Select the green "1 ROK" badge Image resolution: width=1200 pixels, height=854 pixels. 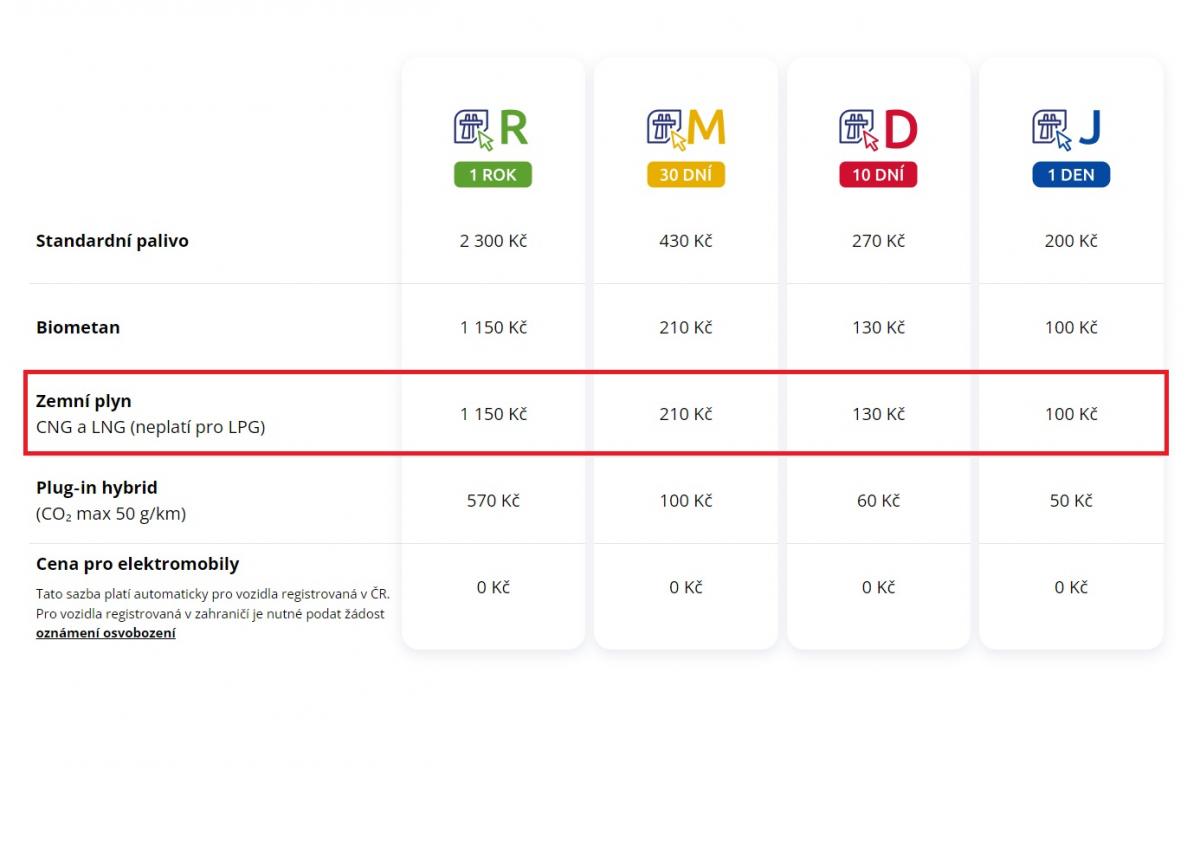pyautogui.click(x=493, y=175)
